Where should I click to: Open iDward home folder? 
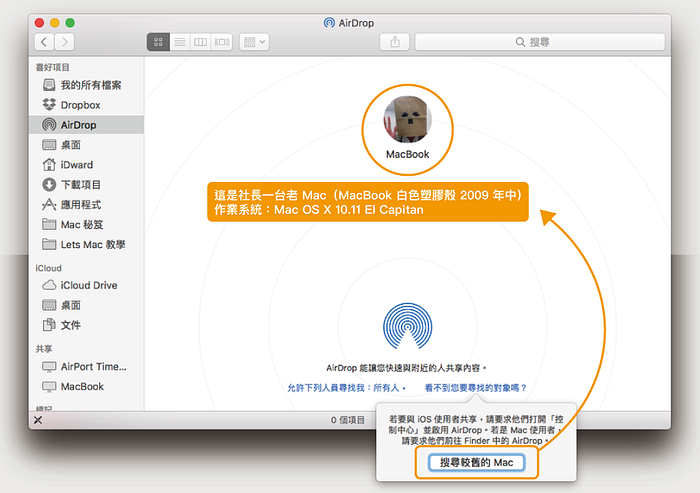76,165
